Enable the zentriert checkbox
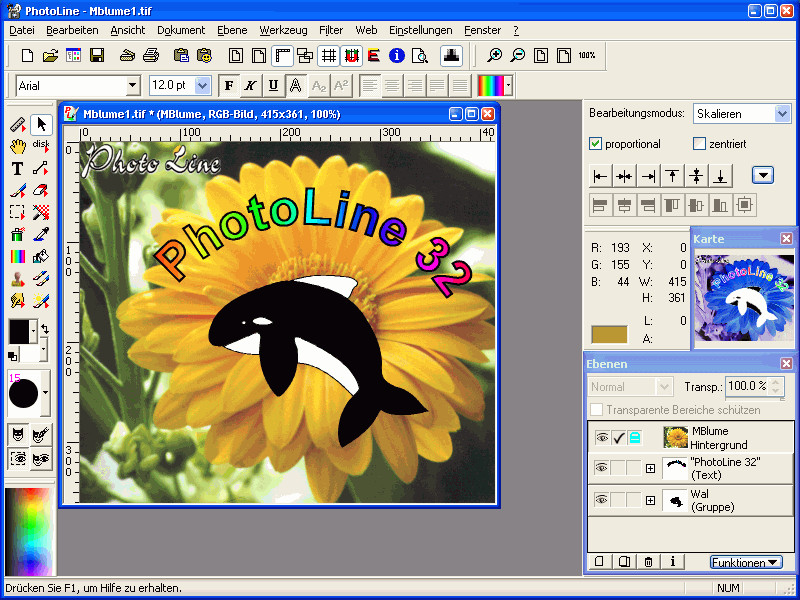The image size is (800, 600). pos(699,144)
